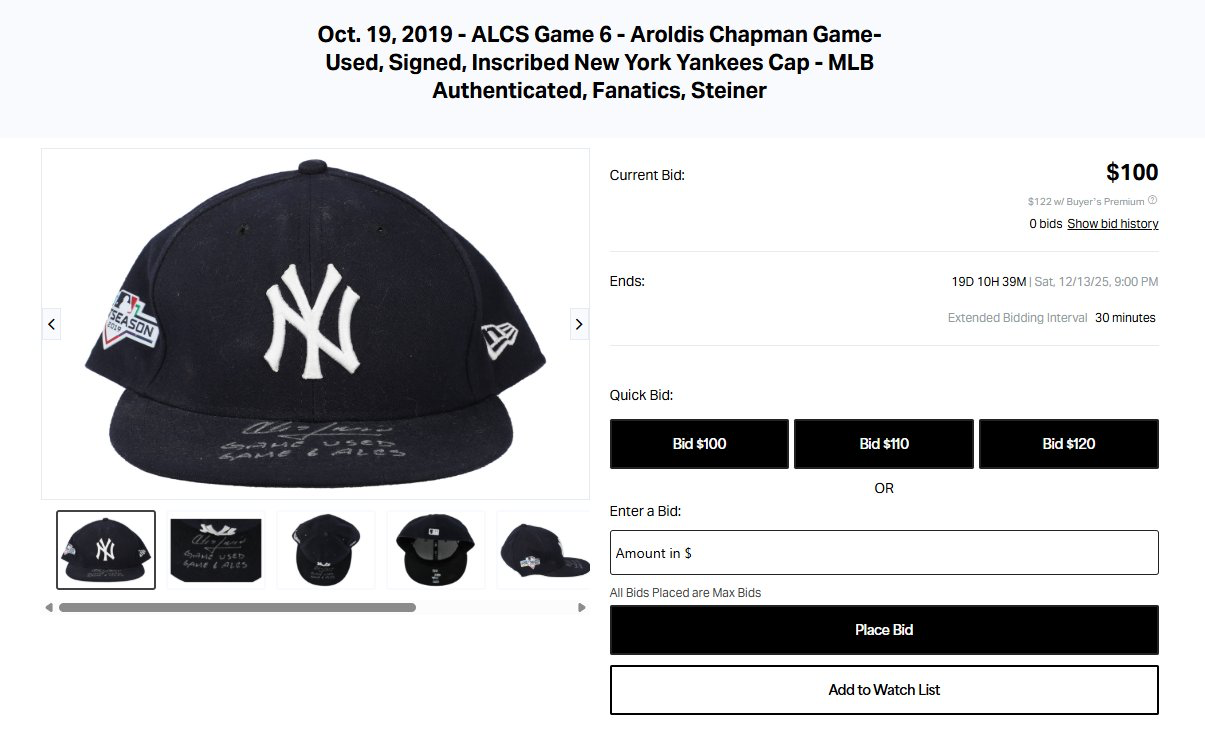Go to the previous cap photo

click(52, 323)
